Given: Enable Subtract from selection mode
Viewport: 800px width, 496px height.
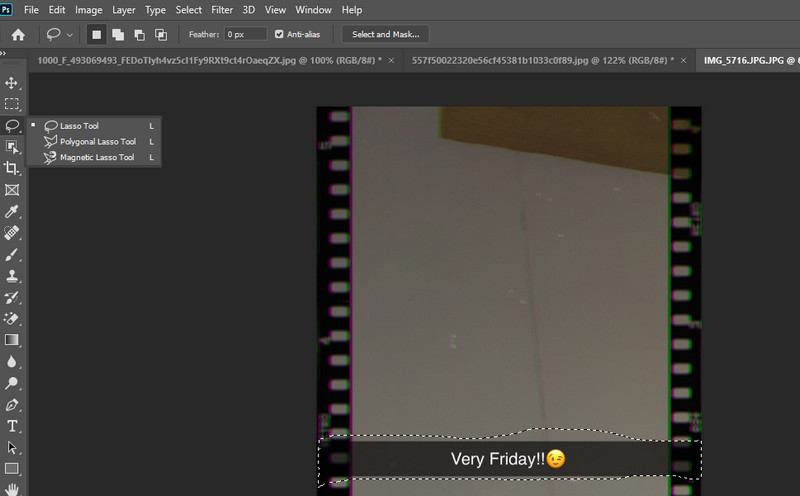Looking at the screenshot, I should (139, 34).
